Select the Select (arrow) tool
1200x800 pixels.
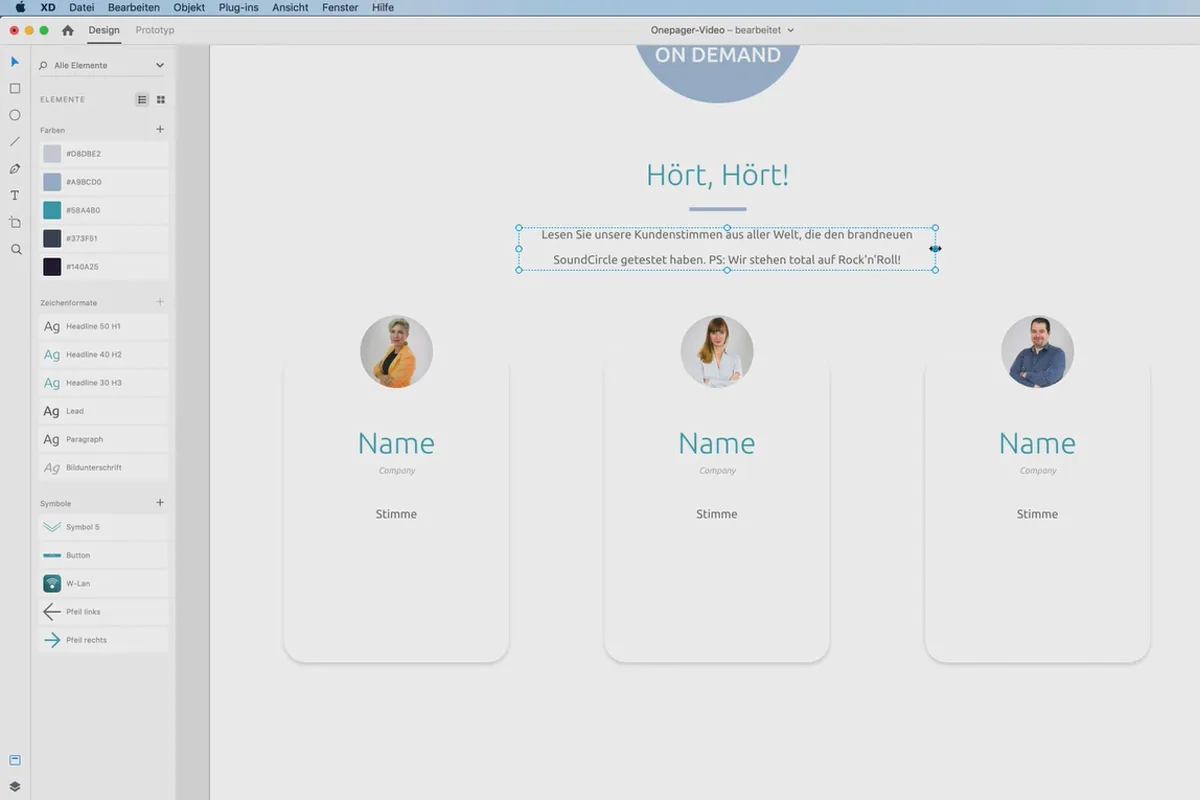pos(15,62)
